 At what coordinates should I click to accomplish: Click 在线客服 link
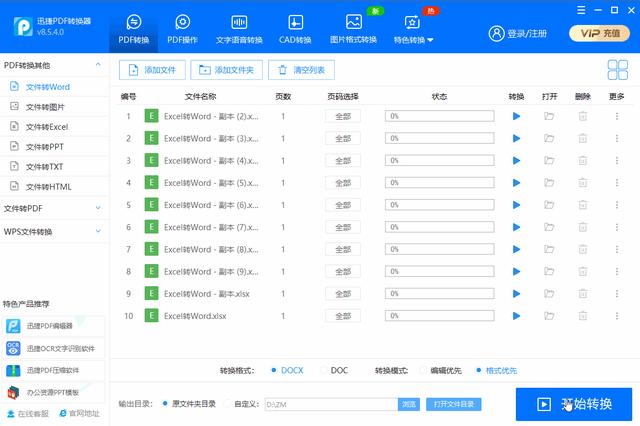tap(28, 414)
